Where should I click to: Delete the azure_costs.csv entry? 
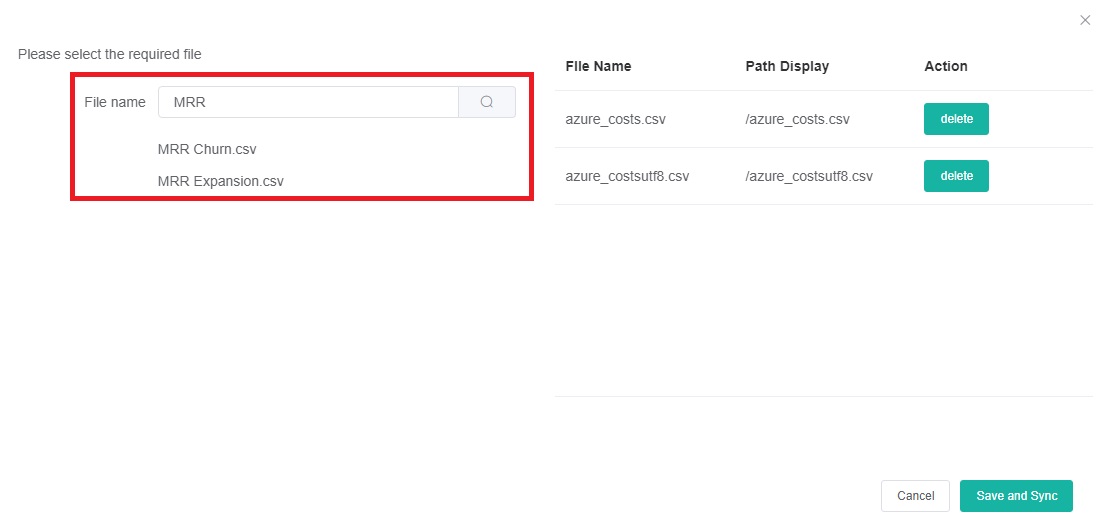click(955, 119)
